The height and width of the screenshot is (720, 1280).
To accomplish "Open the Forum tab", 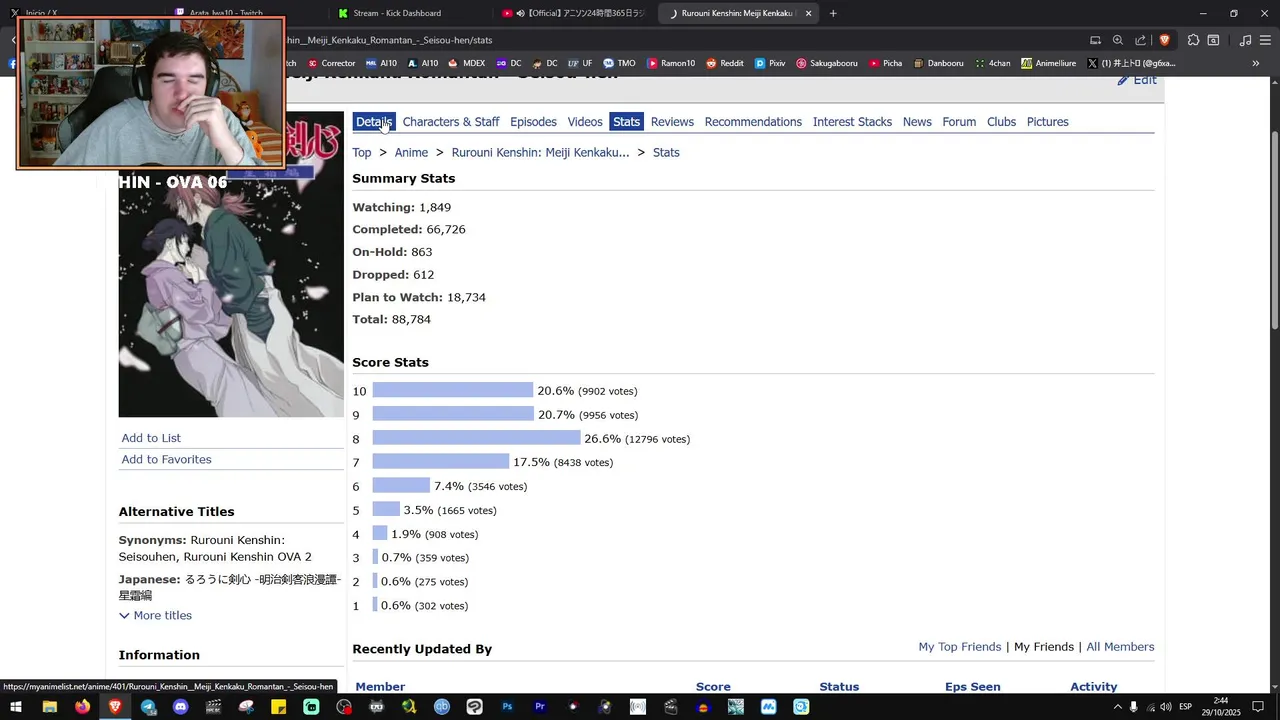I will pos(959,122).
